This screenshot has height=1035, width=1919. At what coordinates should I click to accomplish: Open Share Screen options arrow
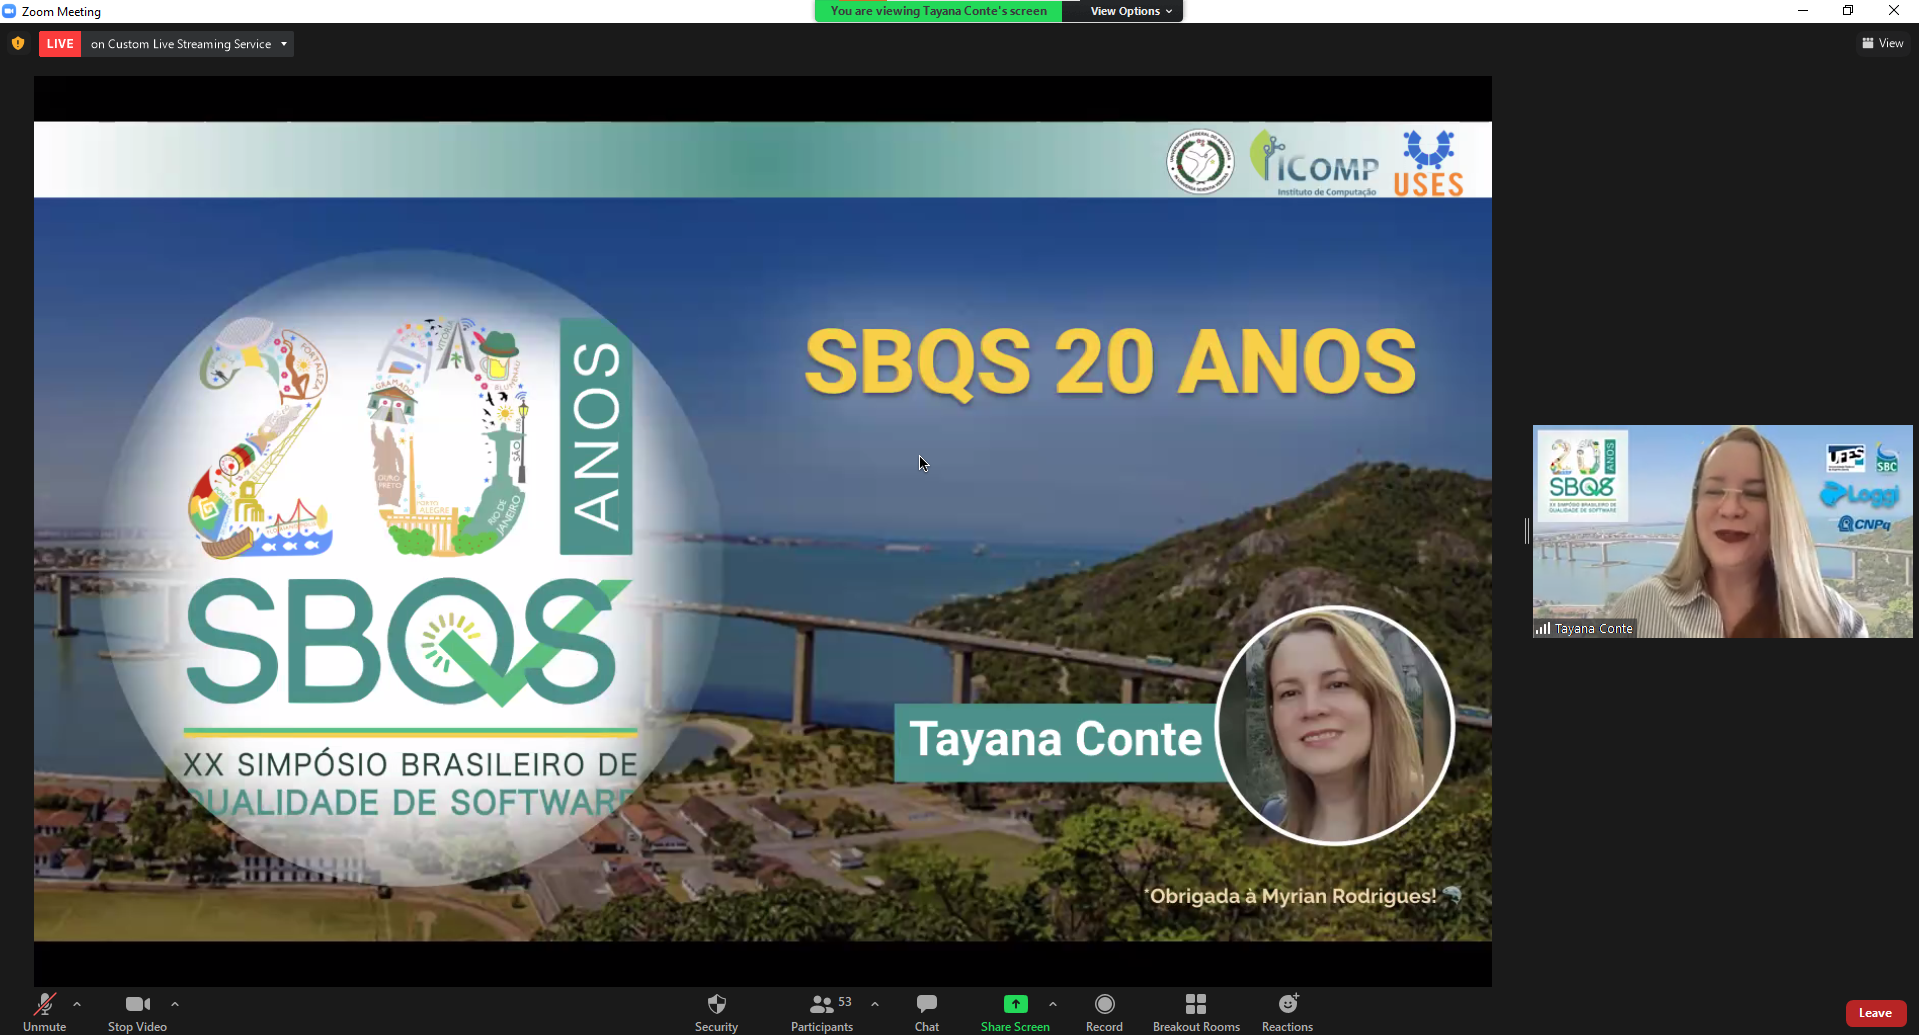(x=1053, y=1004)
